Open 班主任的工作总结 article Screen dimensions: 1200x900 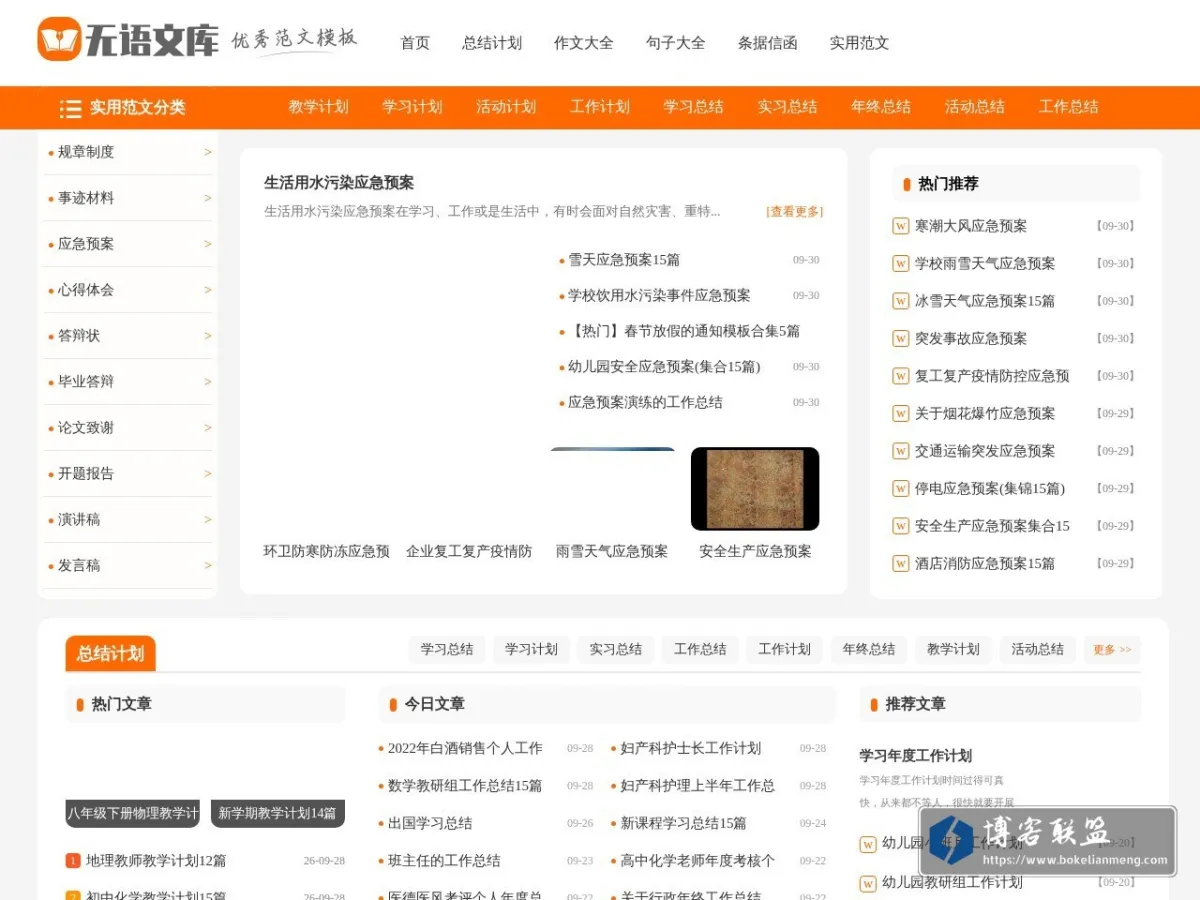[x=444, y=861]
